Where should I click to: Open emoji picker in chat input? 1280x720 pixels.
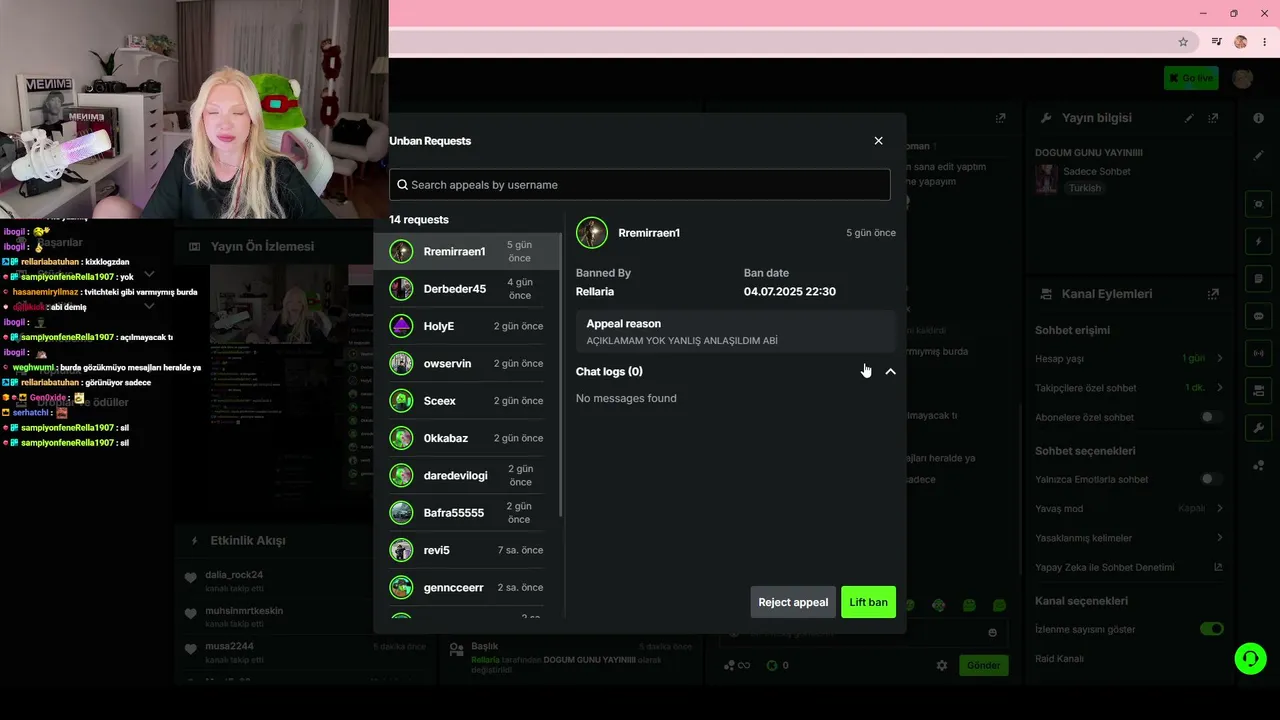coord(992,632)
